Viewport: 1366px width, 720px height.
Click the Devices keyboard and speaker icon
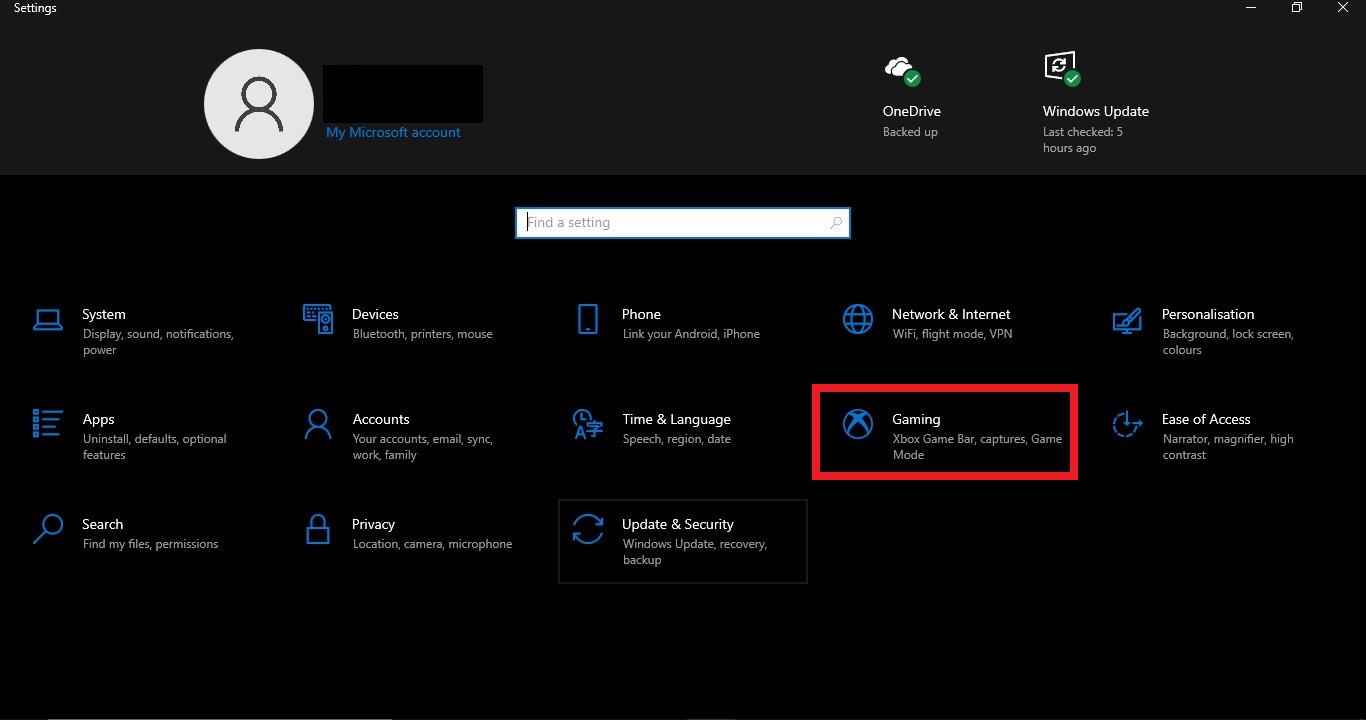click(x=318, y=320)
